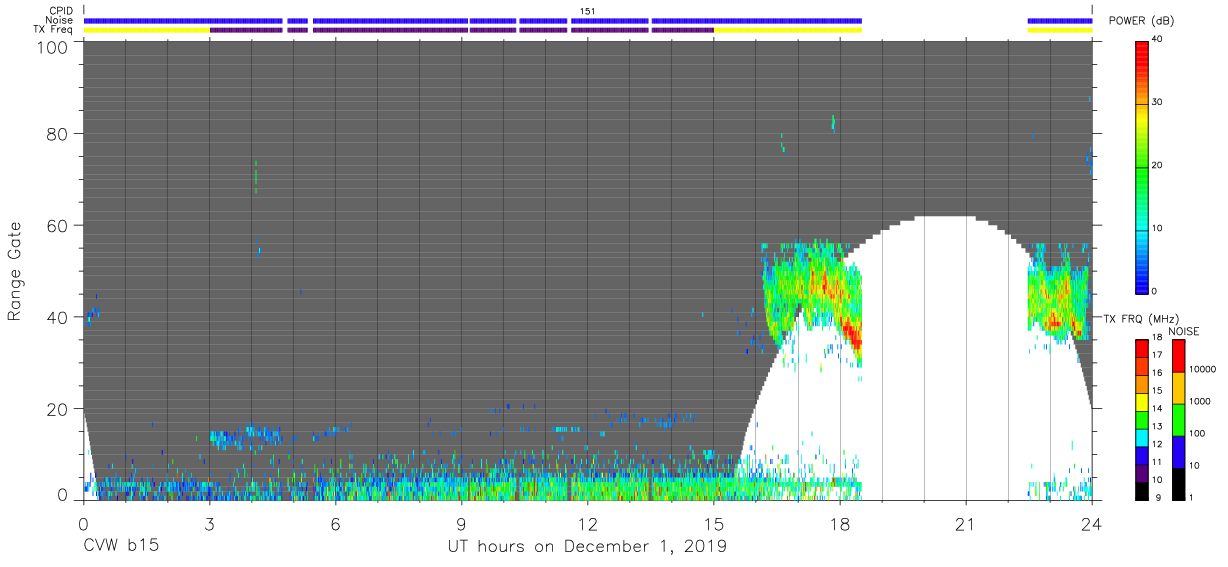1228x567 pixels.
Task: Click the CVW b15 label
Action: pos(121,548)
